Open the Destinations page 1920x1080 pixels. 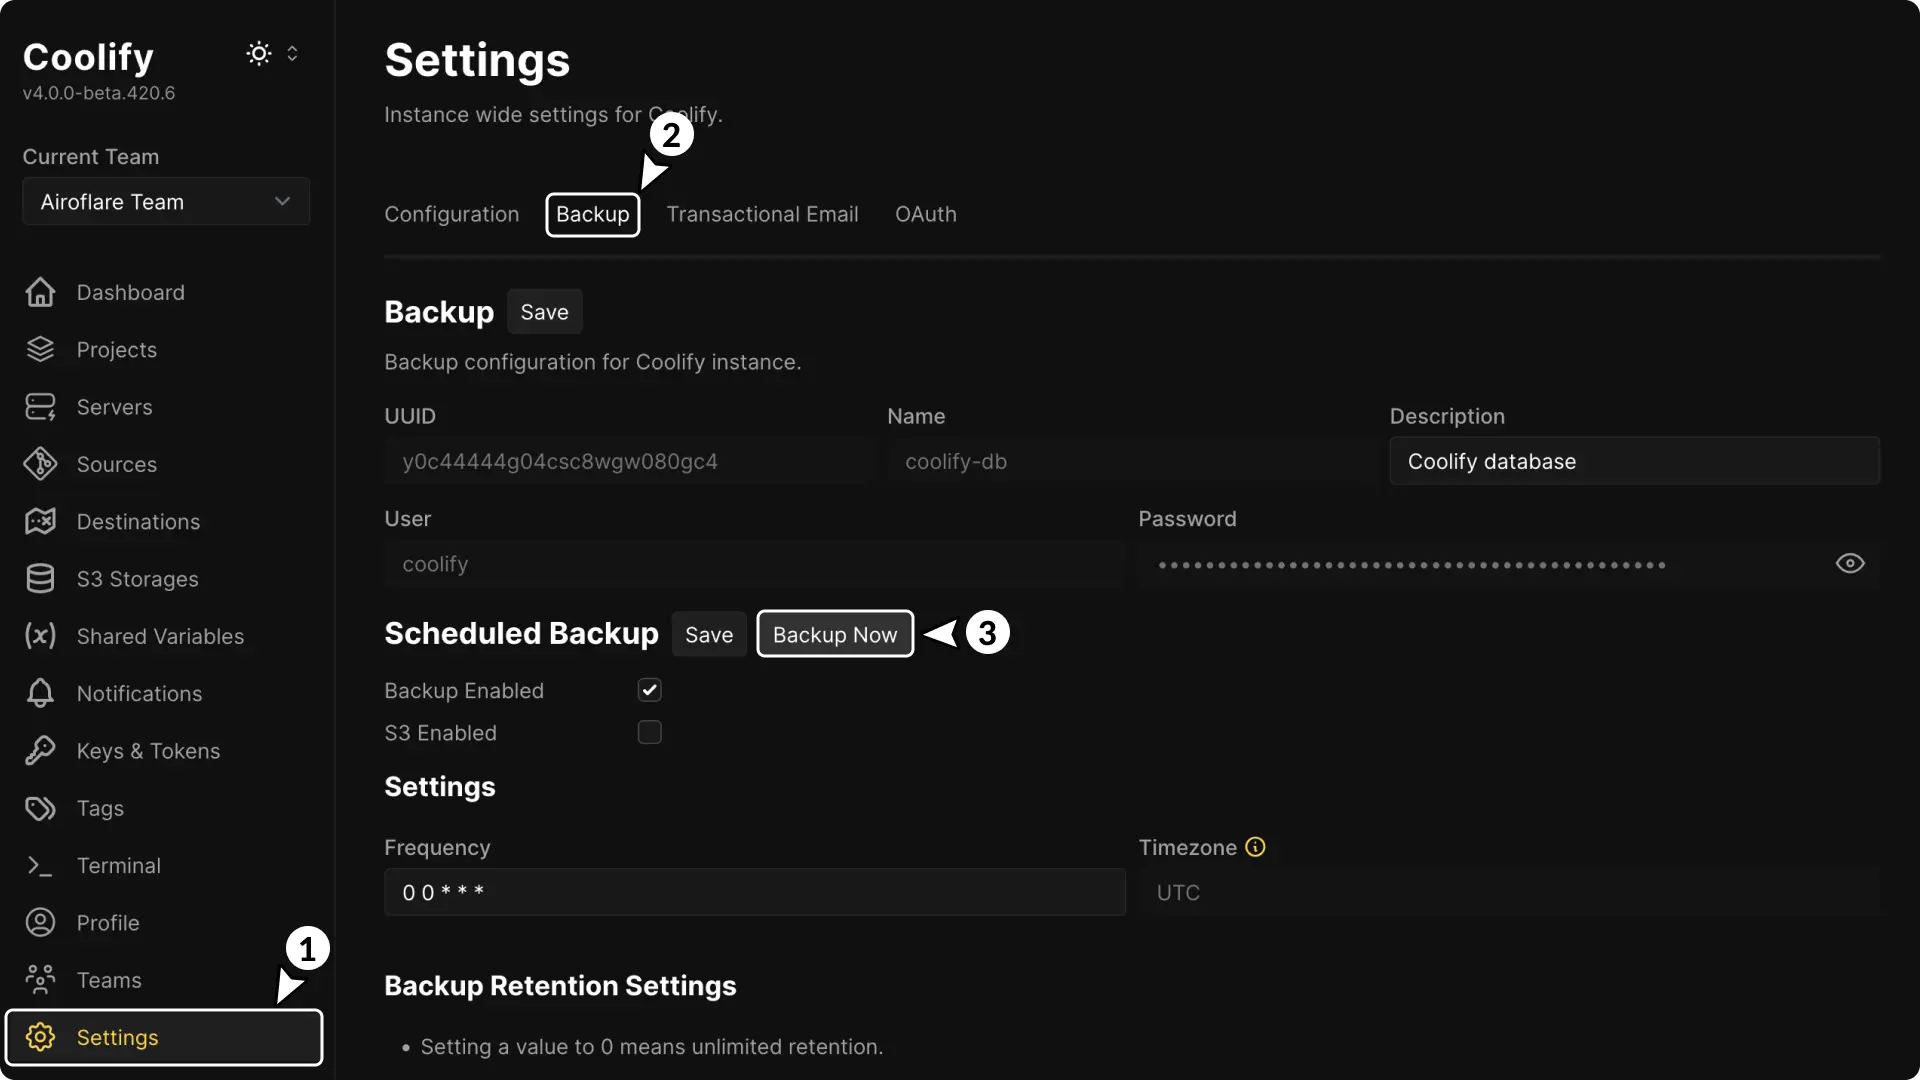[138, 521]
